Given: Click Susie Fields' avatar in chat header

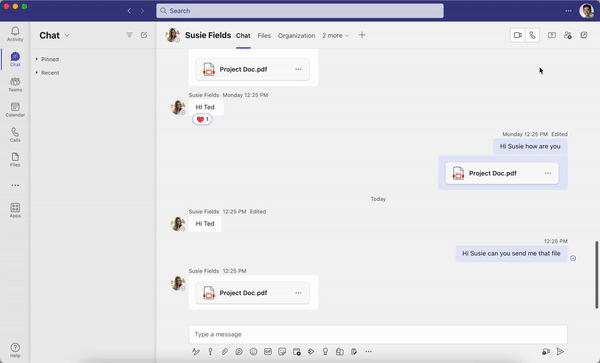Looking at the screenshot, I should pos(173,35).
